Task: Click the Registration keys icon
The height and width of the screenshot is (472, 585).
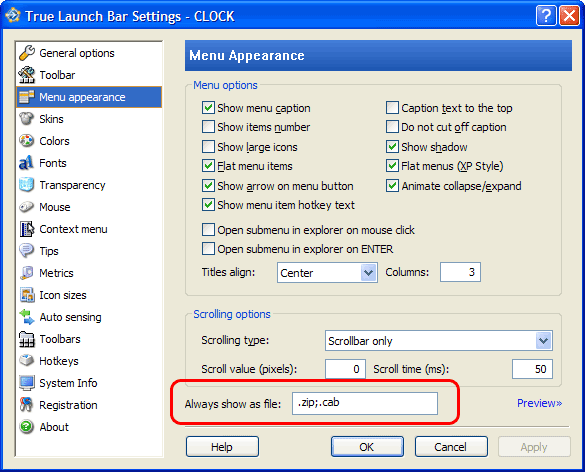Action: click(x=26, y=405)
